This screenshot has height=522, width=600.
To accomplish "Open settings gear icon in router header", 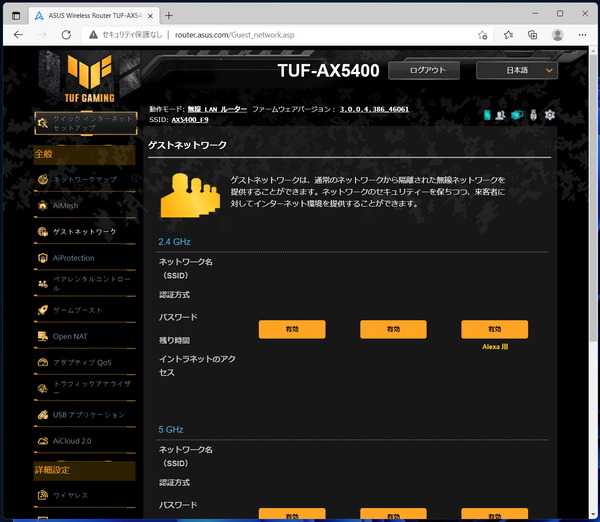I will pyautogui.click(x=550, y=115).
